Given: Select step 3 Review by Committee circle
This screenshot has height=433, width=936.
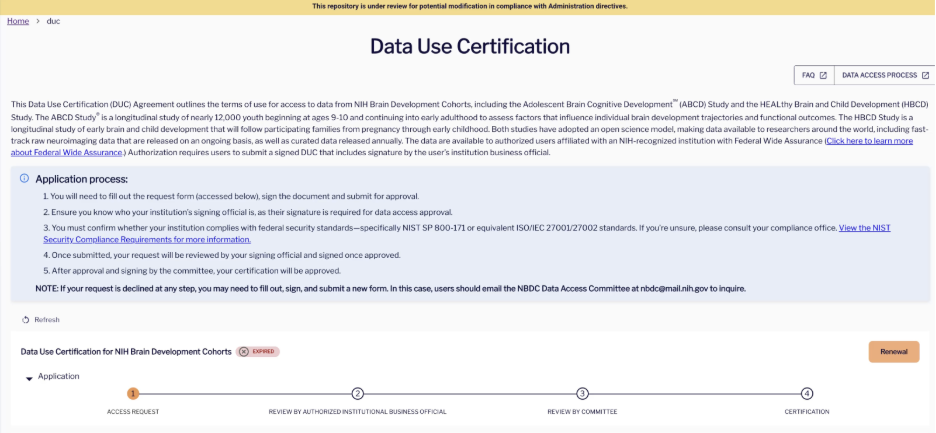Looking at the screenshot, I should click(x=582, y=394).
